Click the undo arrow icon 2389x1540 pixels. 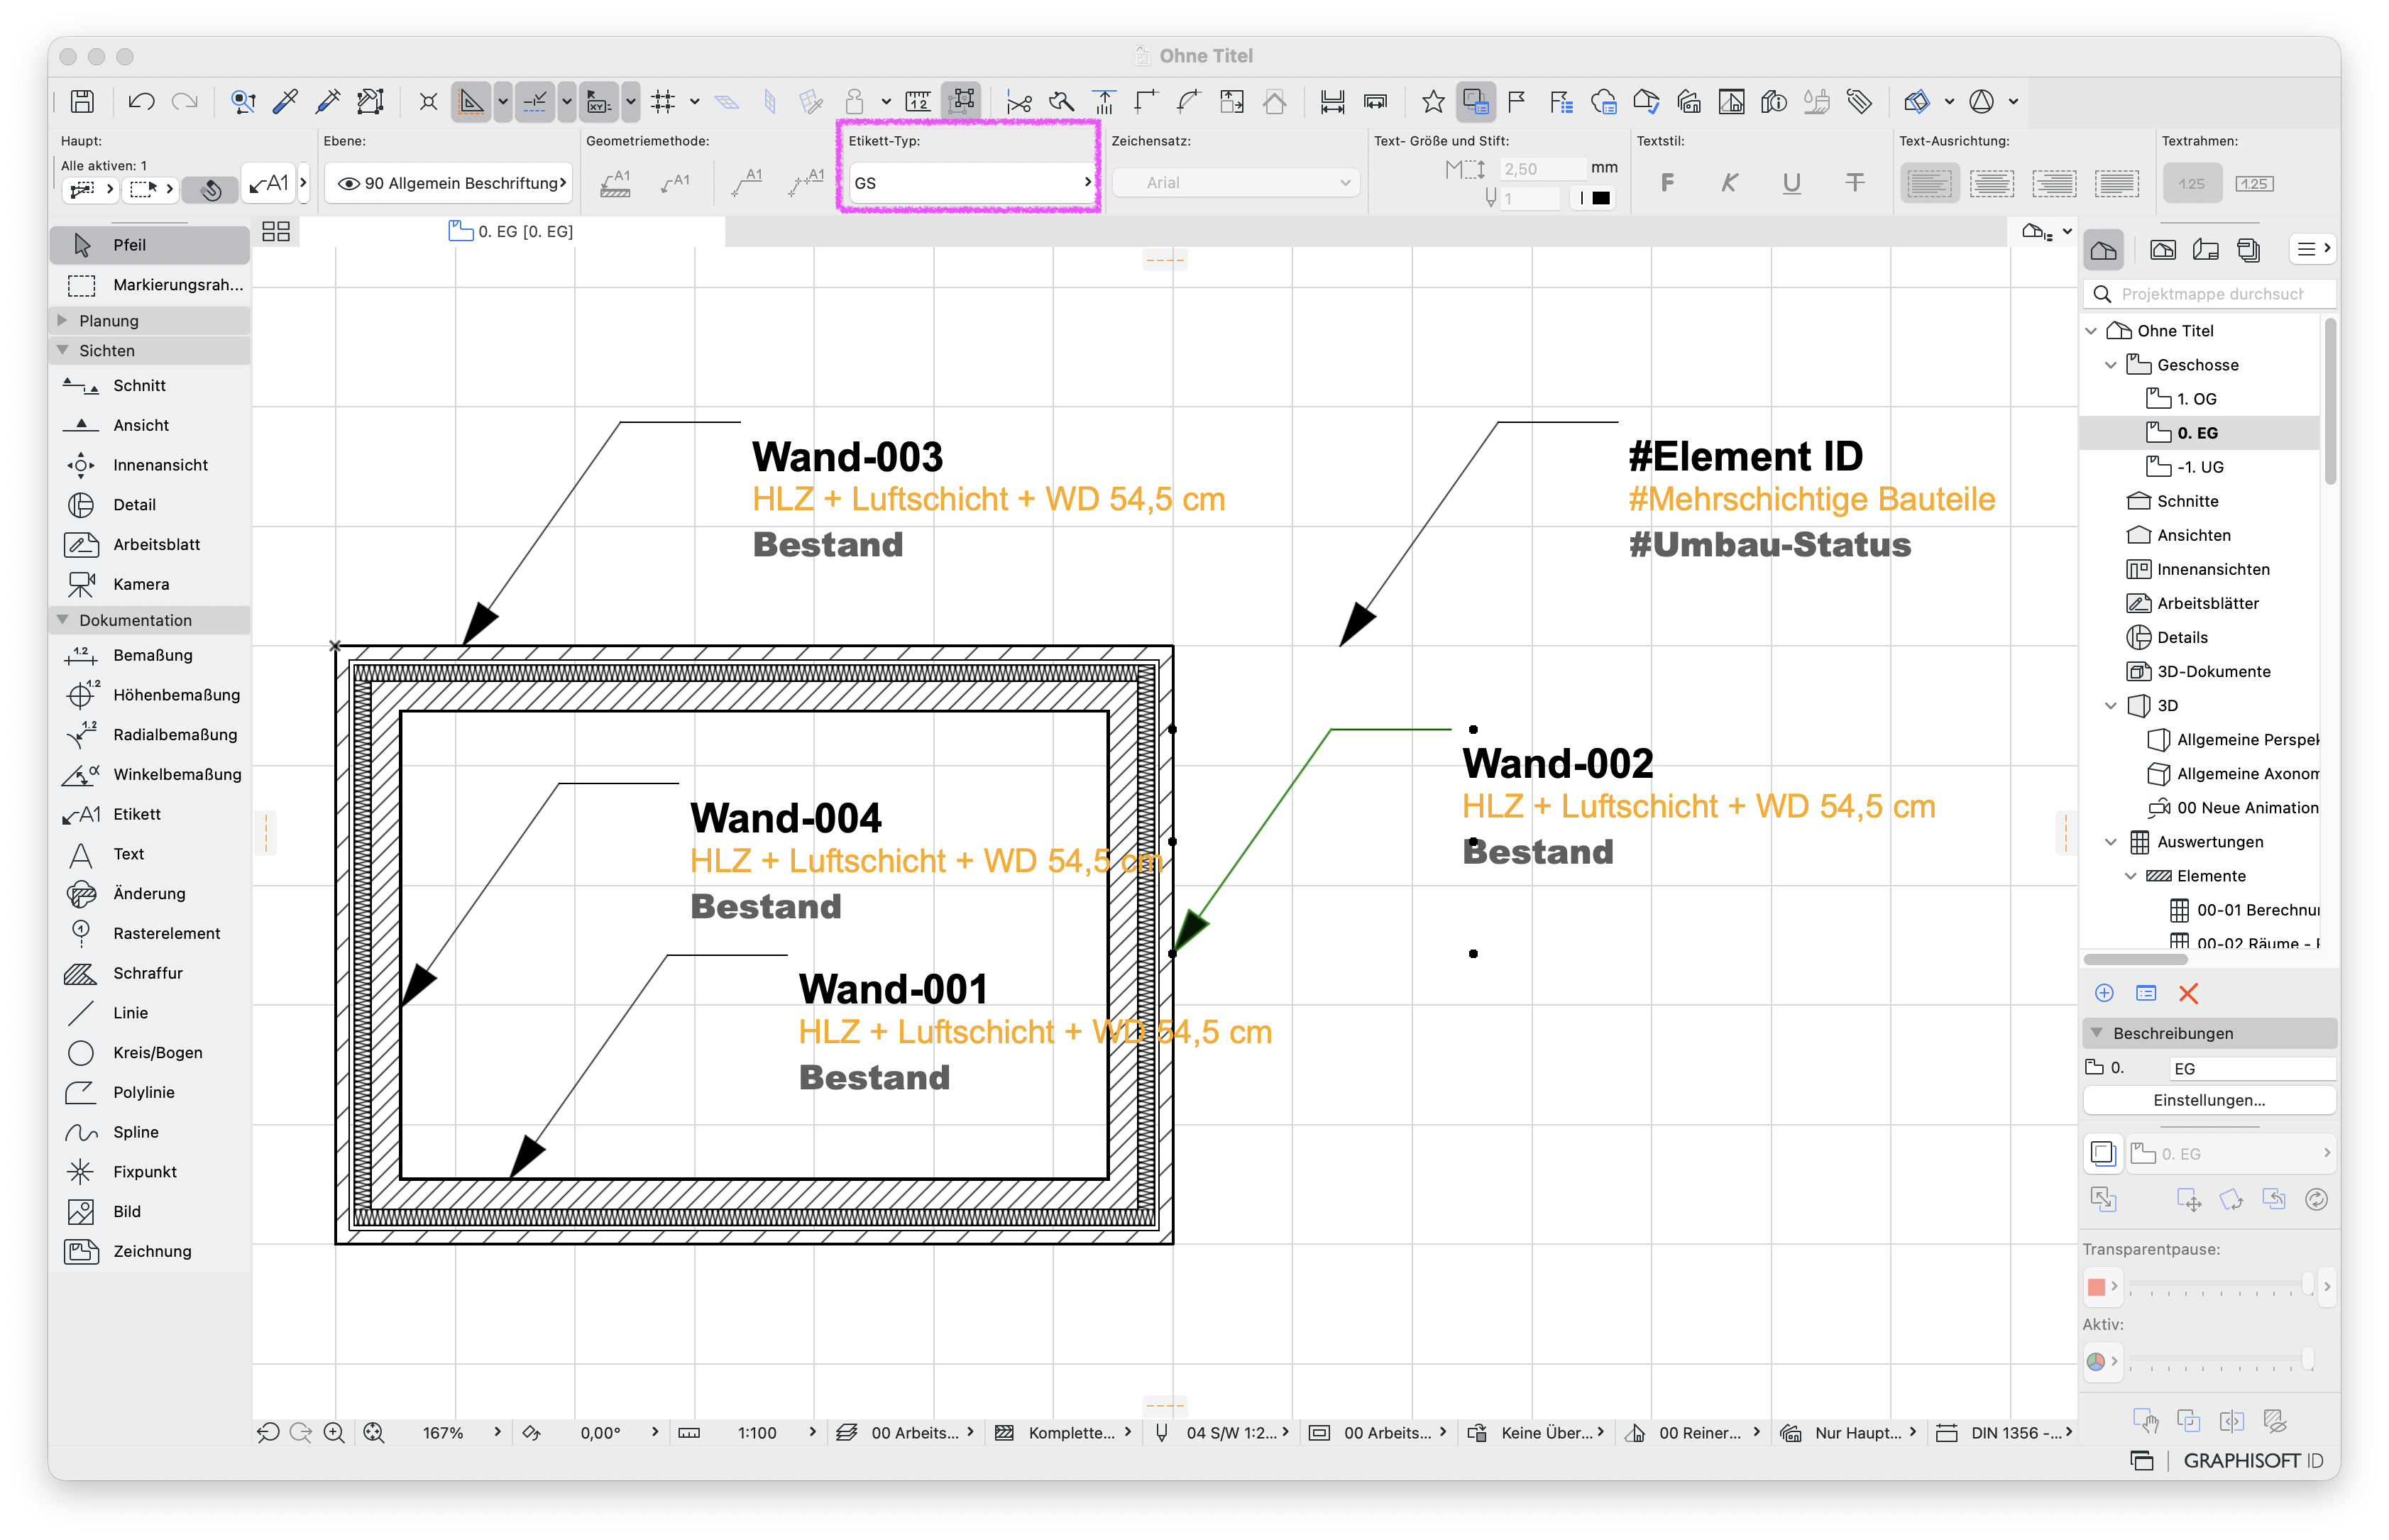pyautogui.click(x=141, y=102)
